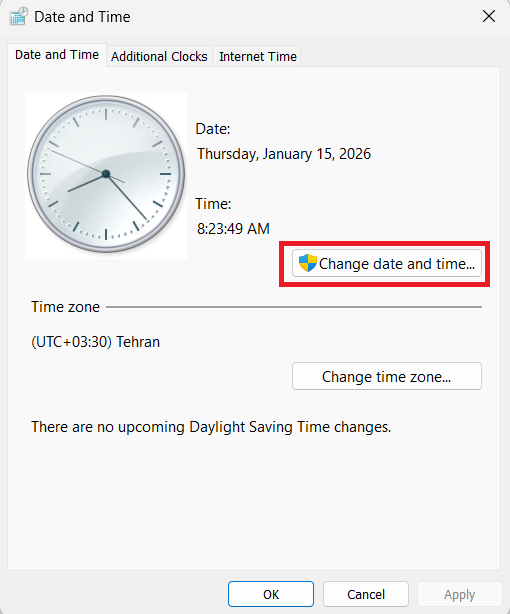Click the UAC shield icon on Change date button

click(x=307, y=263)
